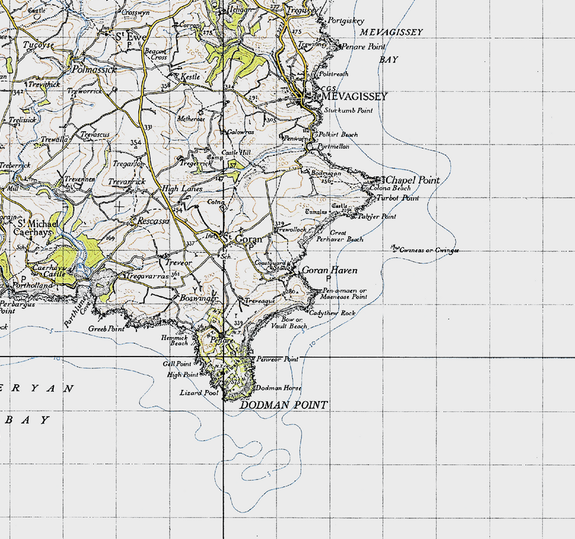Click the Tregarton label
The height and width of the screenshot is (539, 575).
tap(129, 164)
